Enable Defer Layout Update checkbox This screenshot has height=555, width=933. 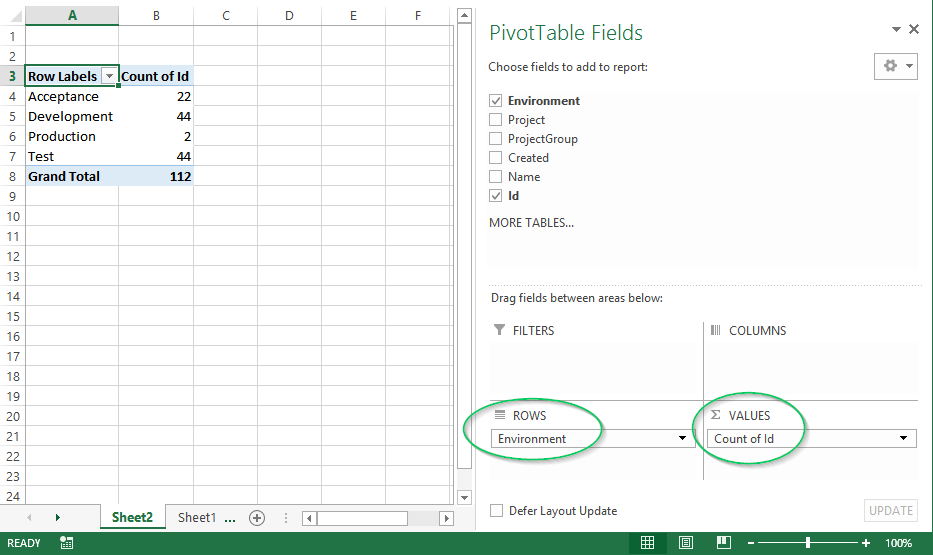[x=496, y=511]
